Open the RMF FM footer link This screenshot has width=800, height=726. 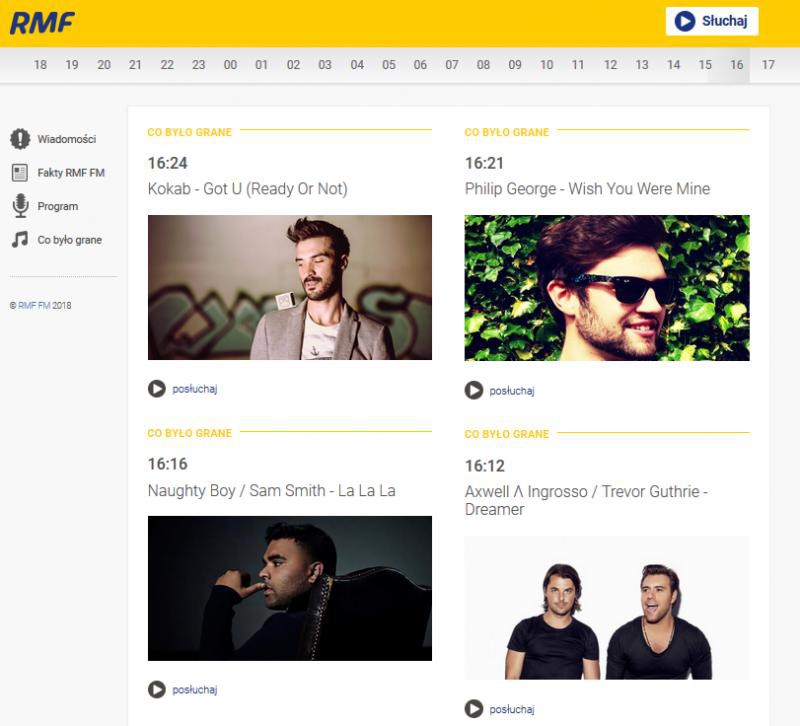click(34, 305)
